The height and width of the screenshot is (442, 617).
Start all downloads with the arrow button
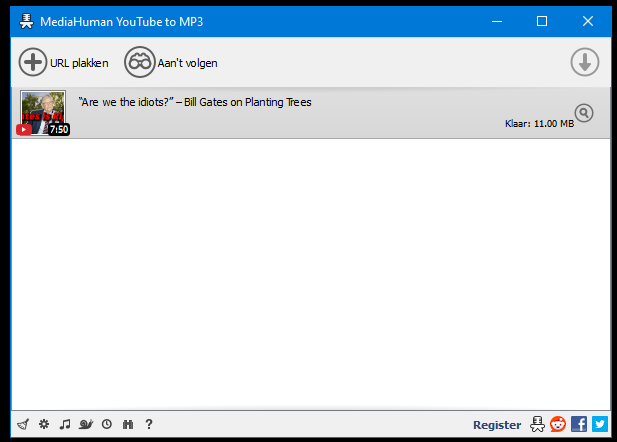coord(585,62)
